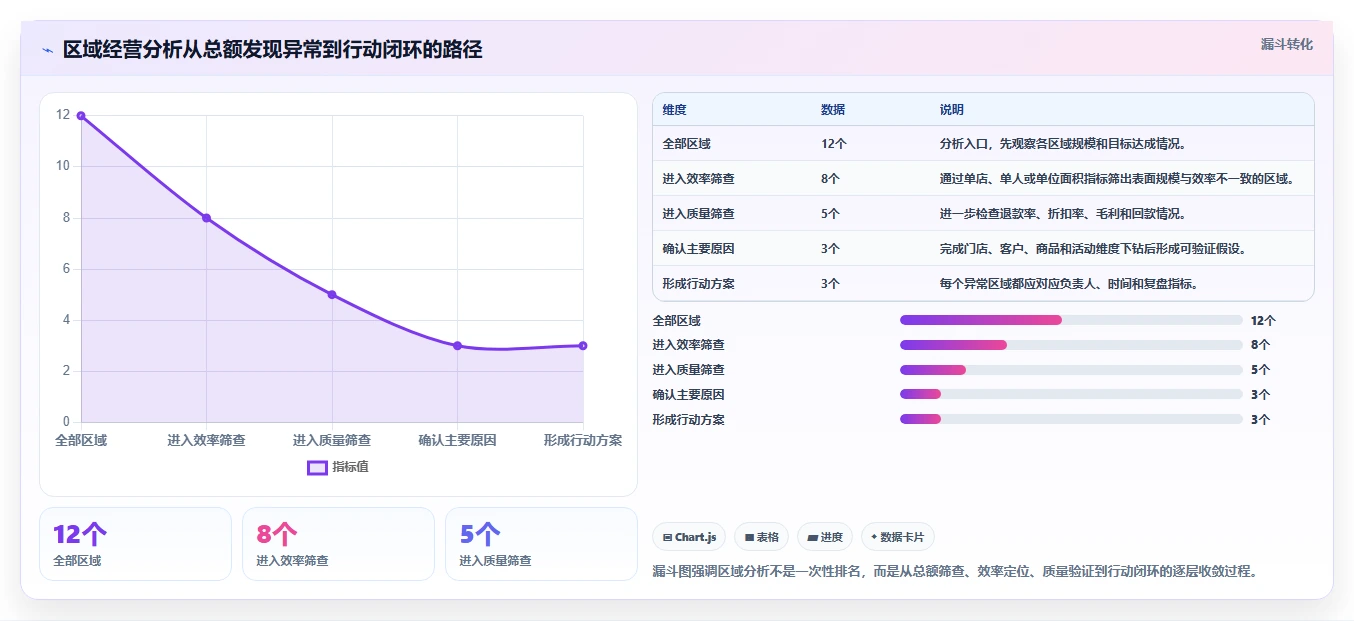Click the 8个 value after the progress bar
1354x621 pixels.
(1260, 345)
